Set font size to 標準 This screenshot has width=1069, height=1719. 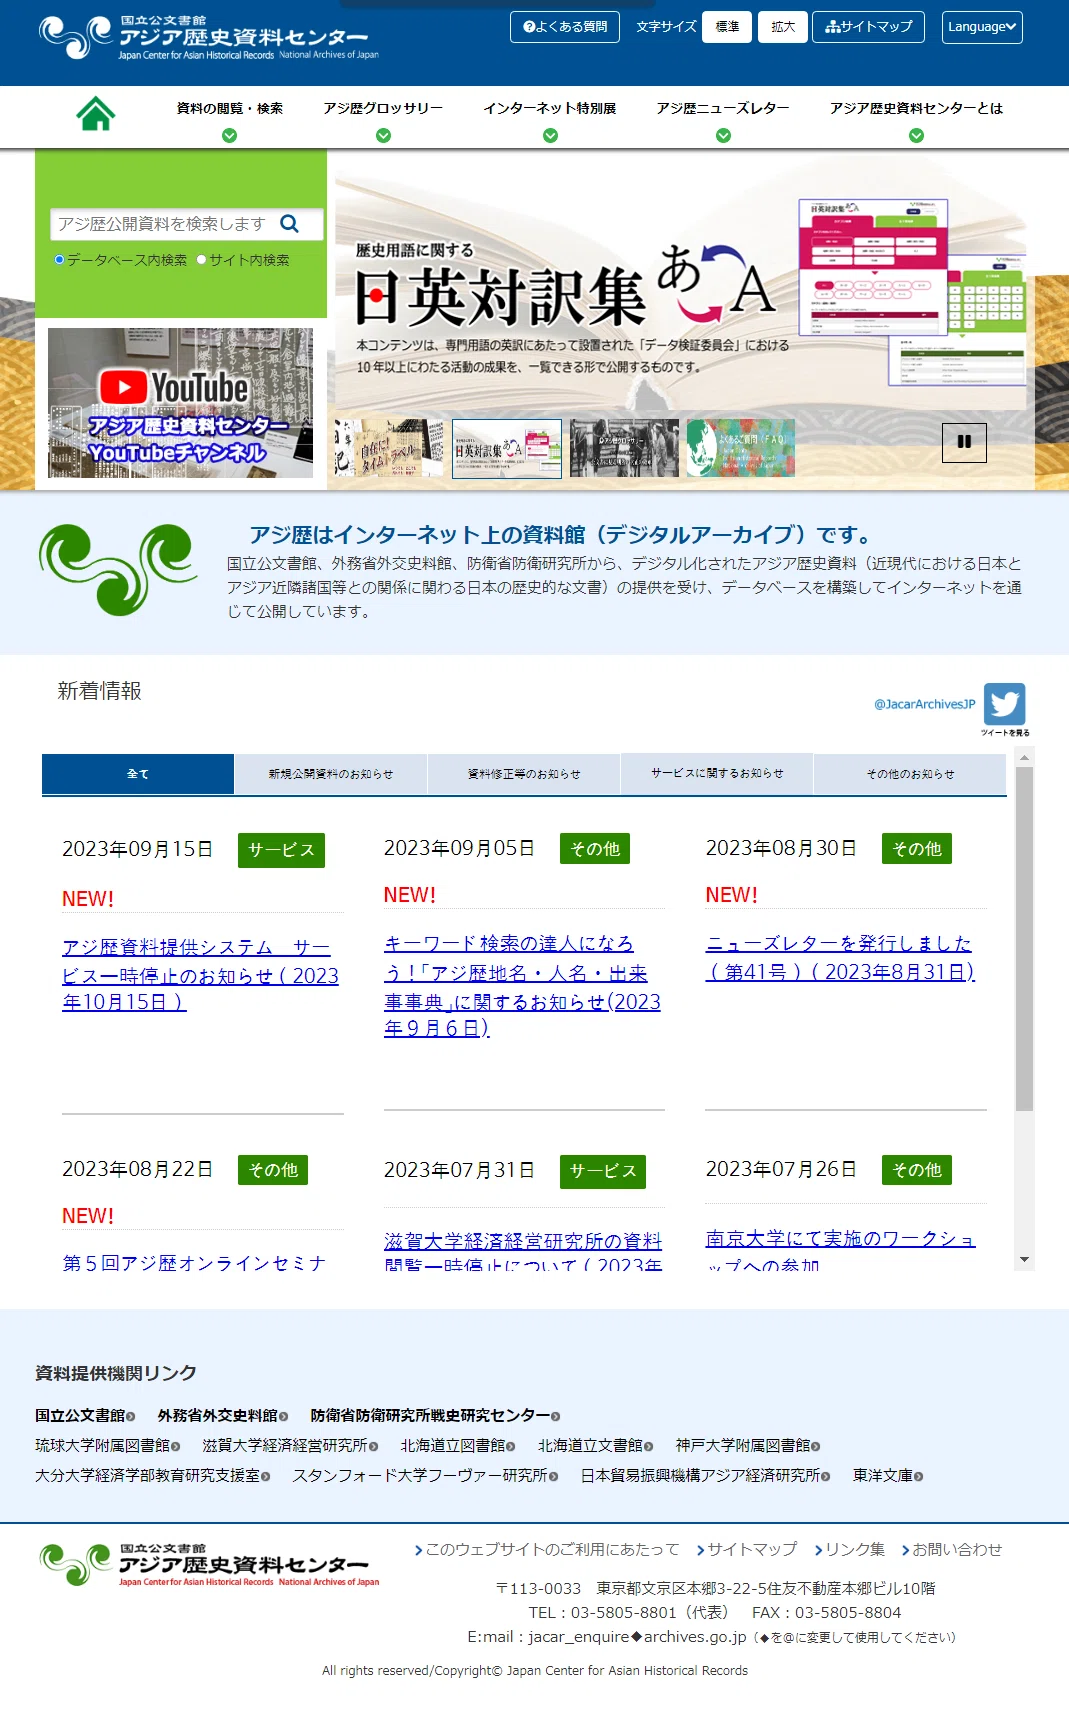click(727, 27)
